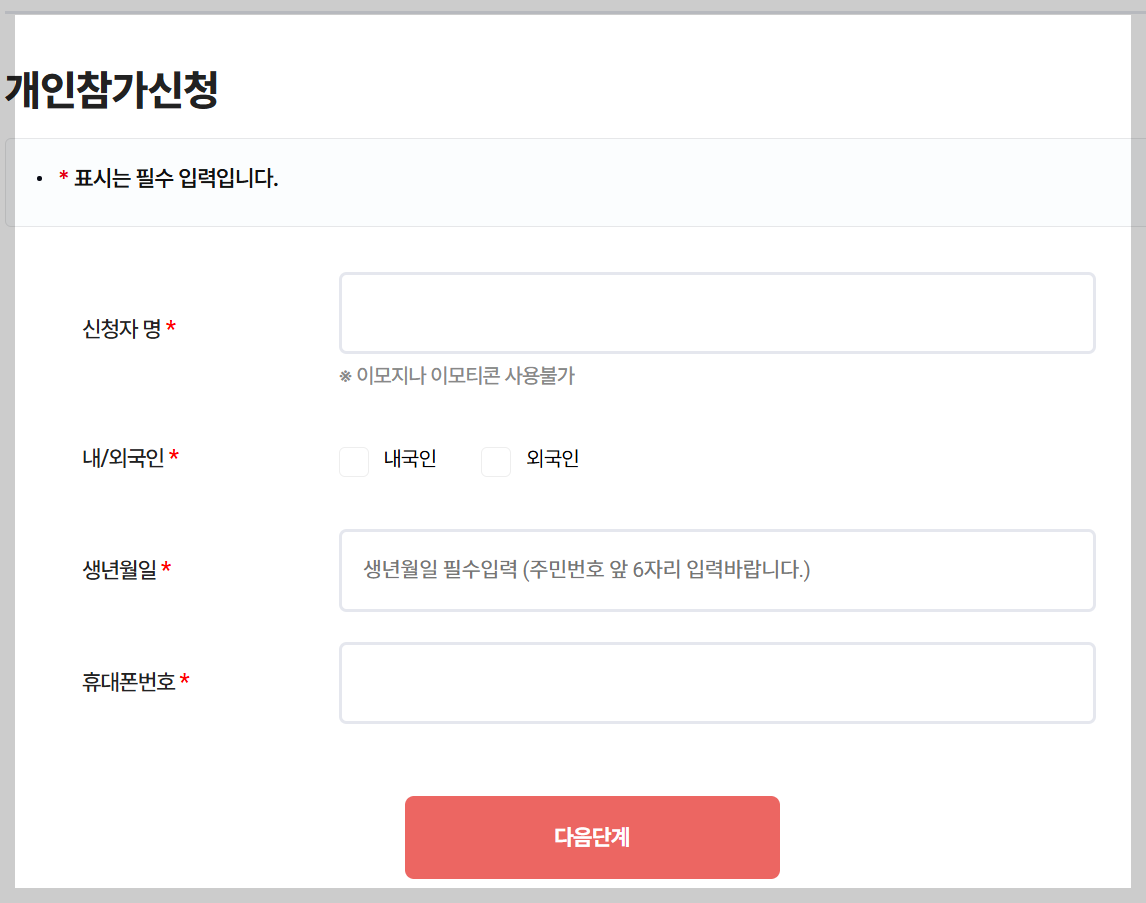Viewport: 1146px width, 903px height.
Task: Check the 외국인 checkbox
Action: pyautogui.click(x=496, y=461)
